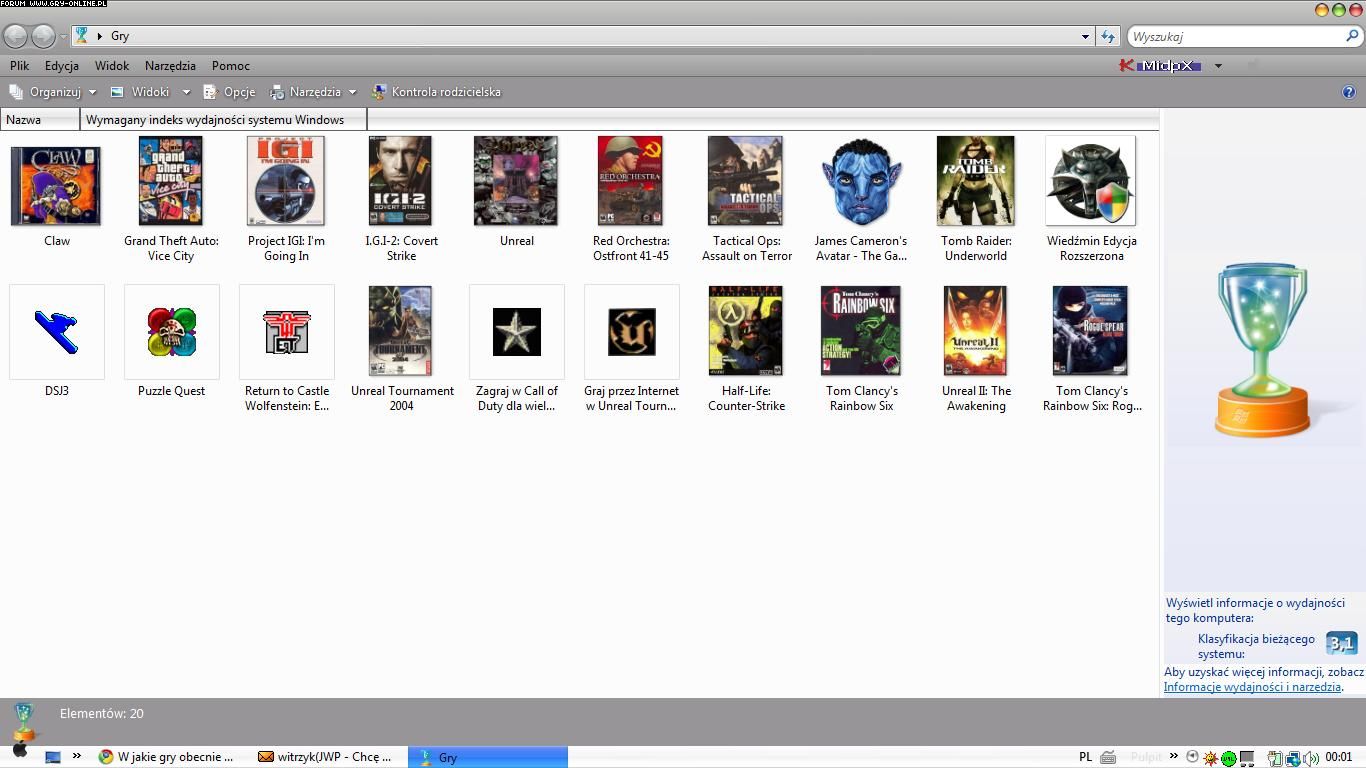Expand the recent pages arrow by Forward
Screen dimensions: 1366x768
click(64, 36)
